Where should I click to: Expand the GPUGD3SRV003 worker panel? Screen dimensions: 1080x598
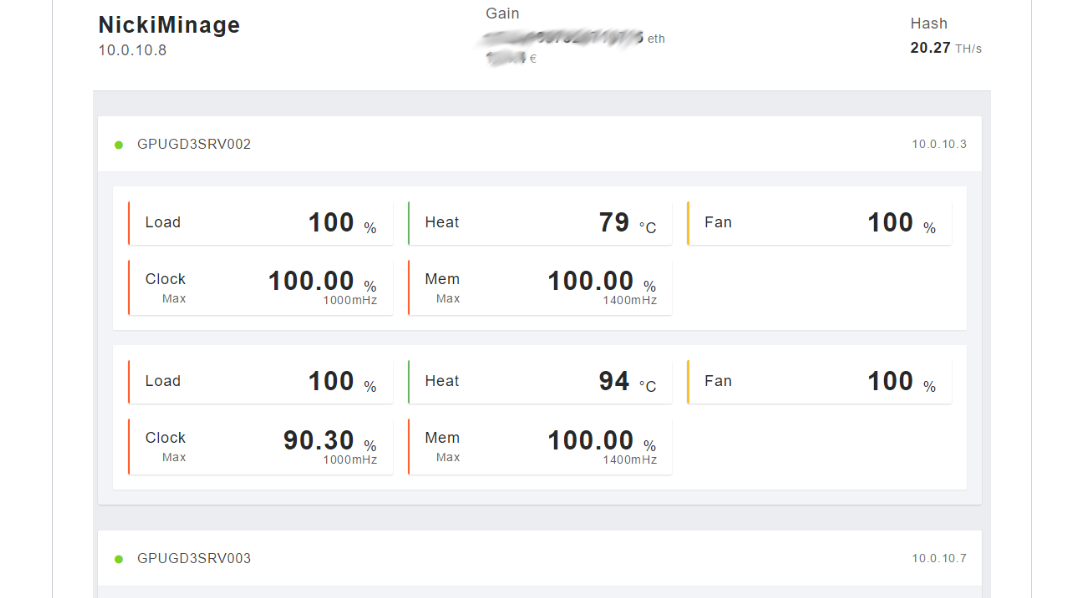coord(195,558)
